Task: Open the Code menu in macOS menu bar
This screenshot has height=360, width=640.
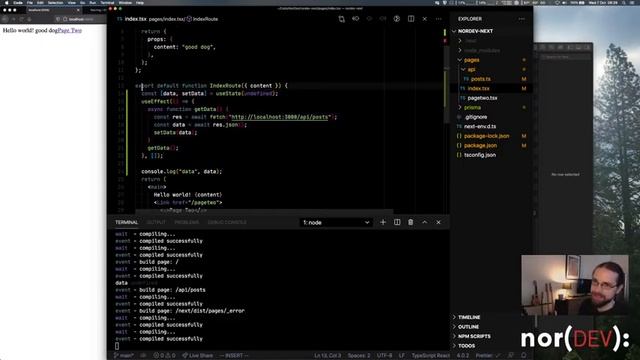Action: pos(18,2)
